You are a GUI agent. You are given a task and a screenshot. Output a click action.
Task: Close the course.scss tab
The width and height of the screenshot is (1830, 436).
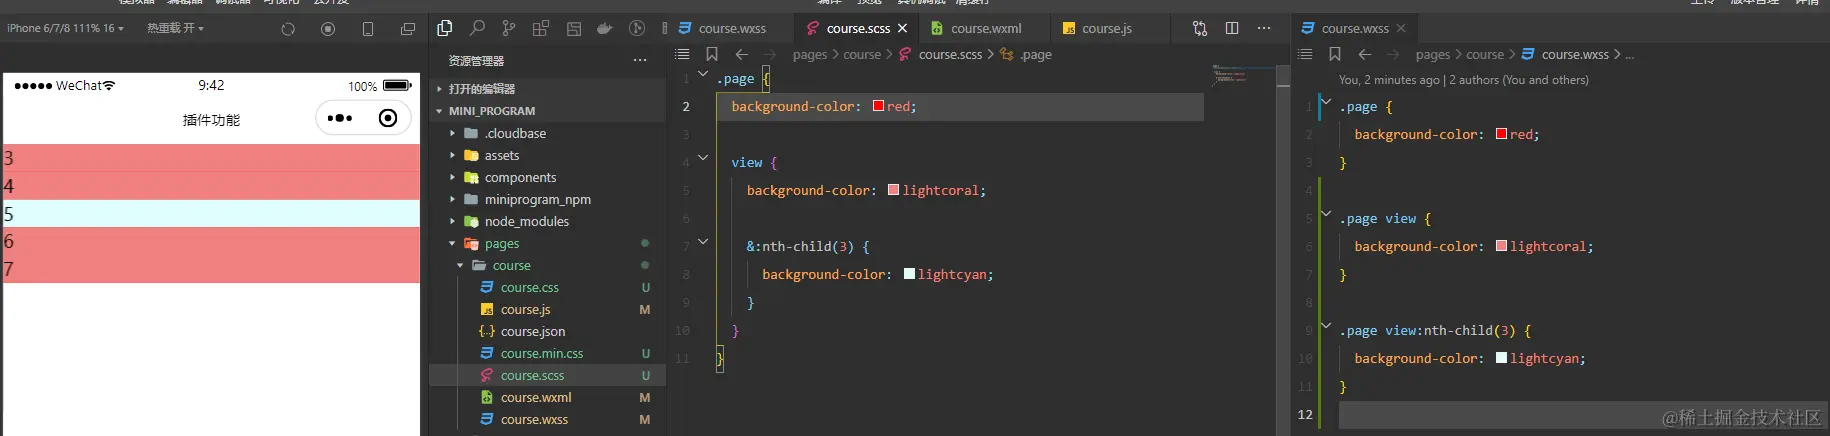pyautogui.click(x=903, y=28)
